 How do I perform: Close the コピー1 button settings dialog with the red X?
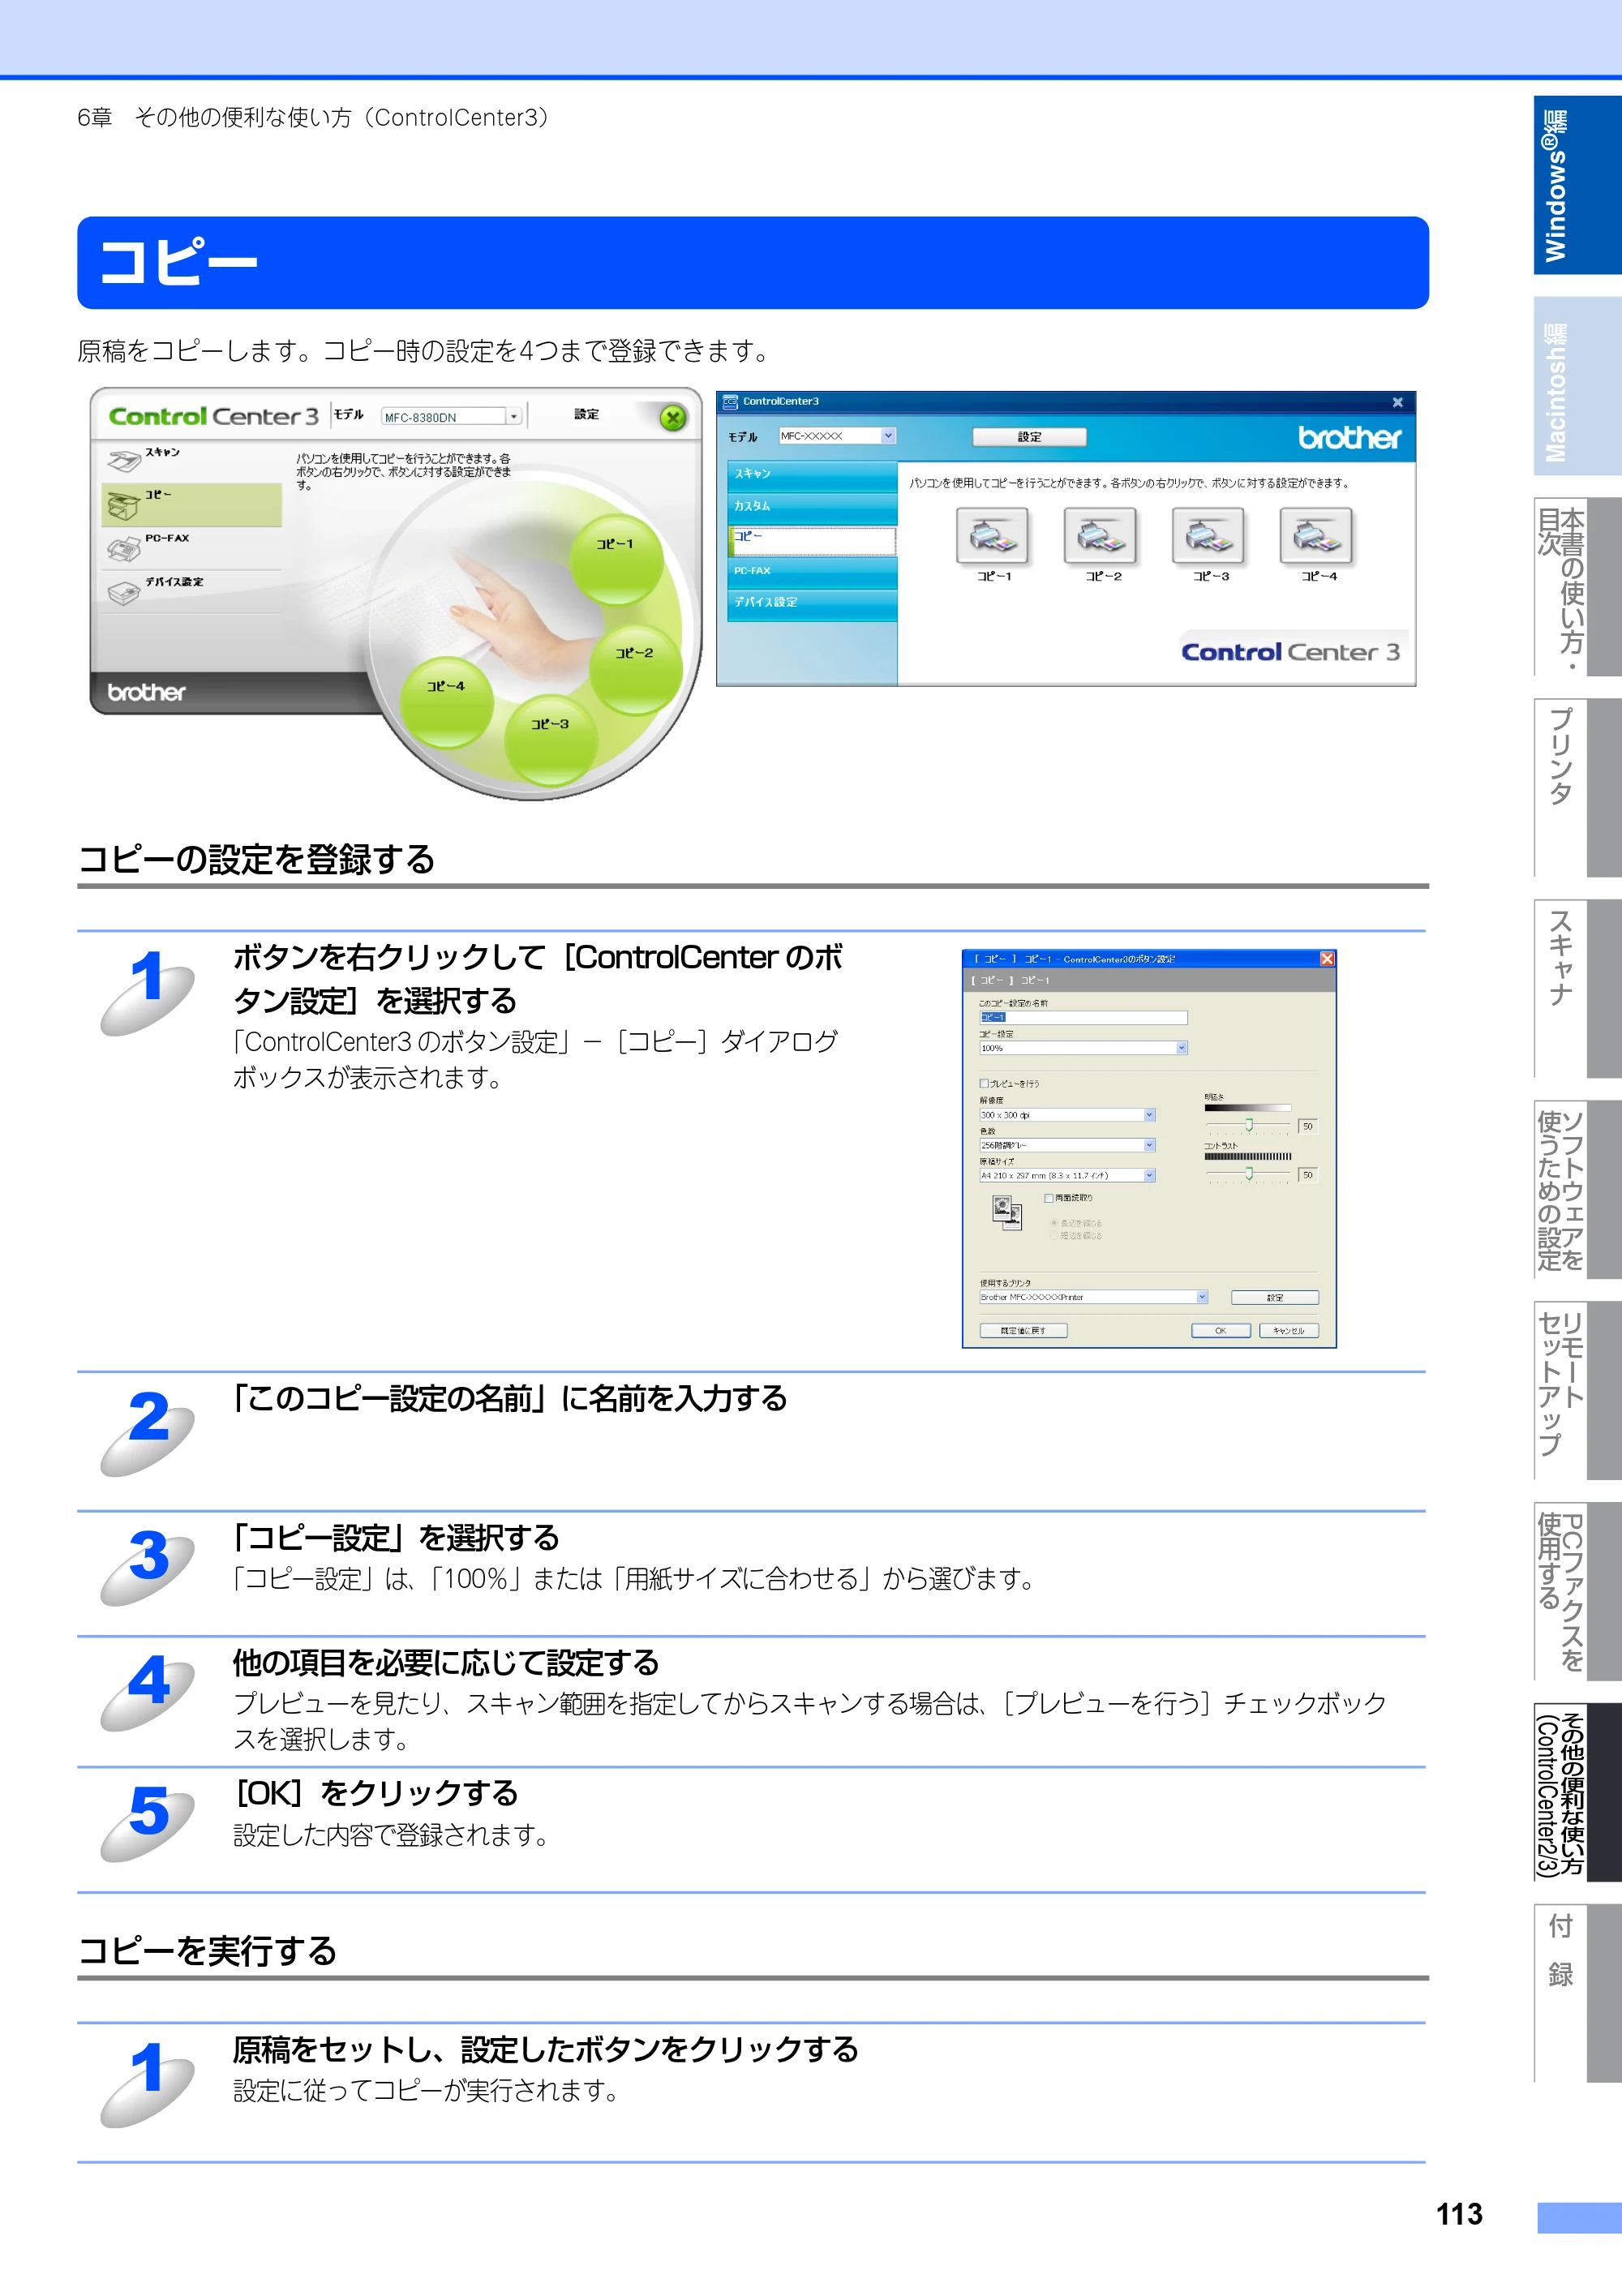tap(1327, 959)
